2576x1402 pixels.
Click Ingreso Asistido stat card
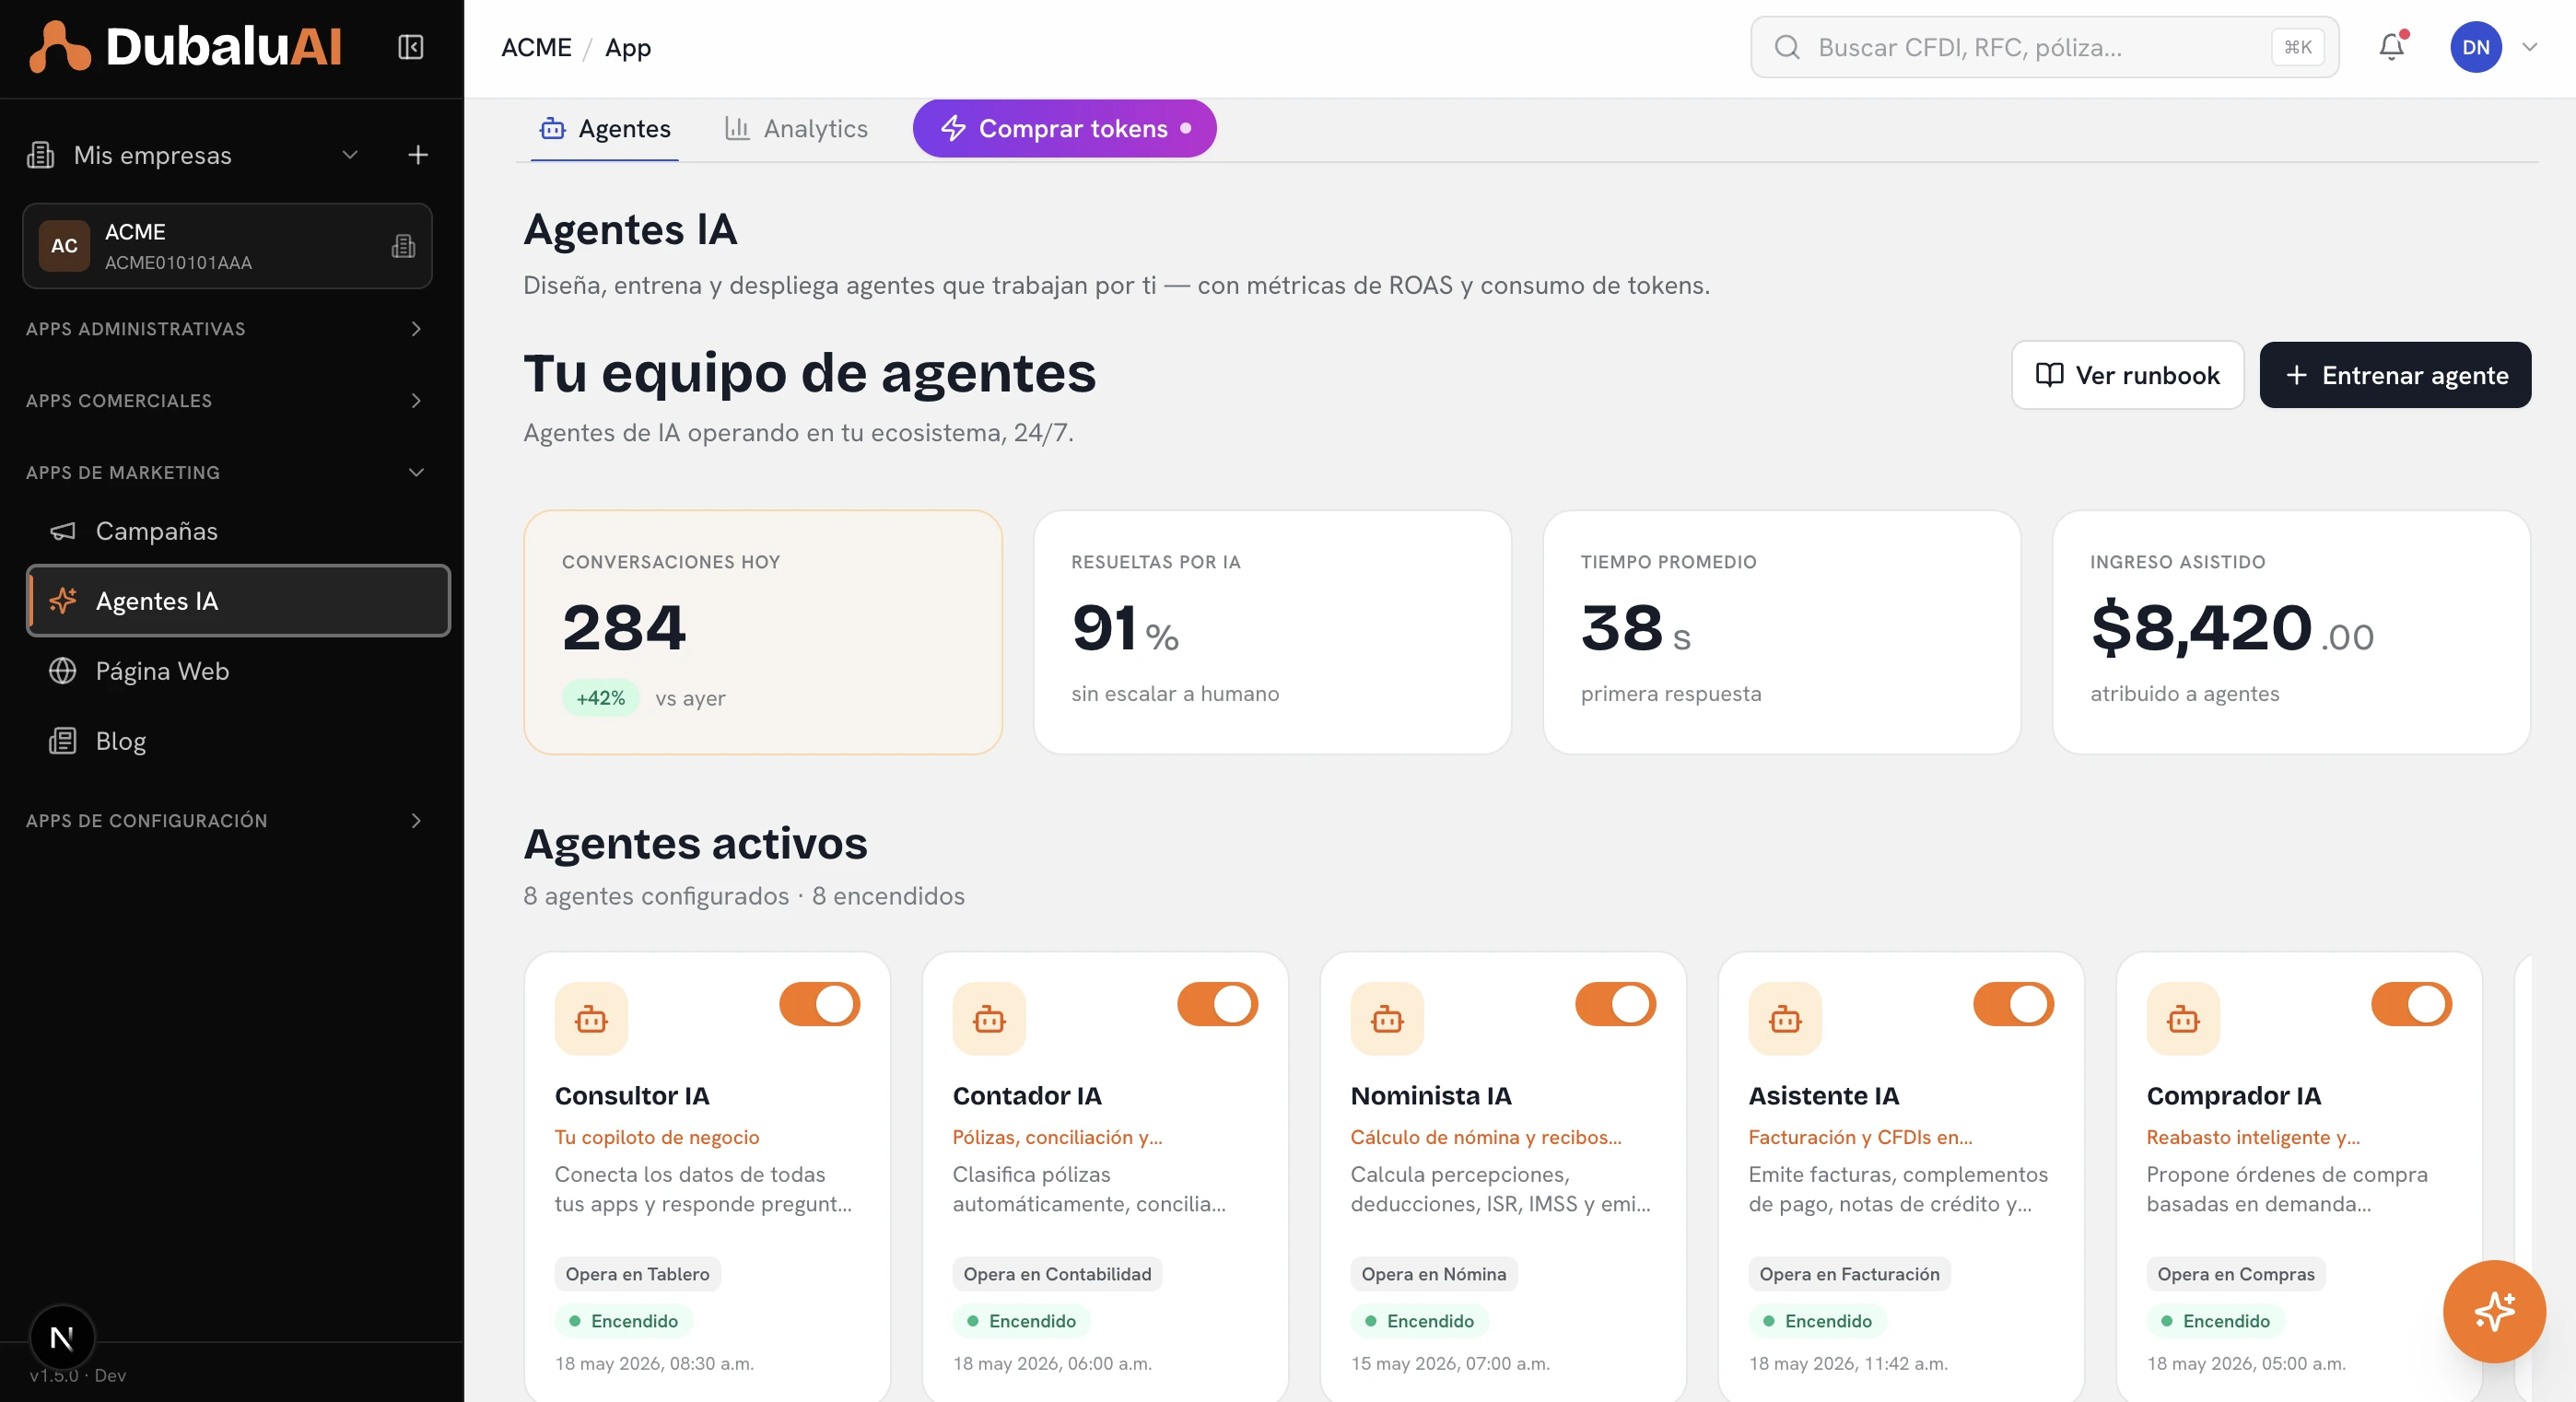[2291, 632]
